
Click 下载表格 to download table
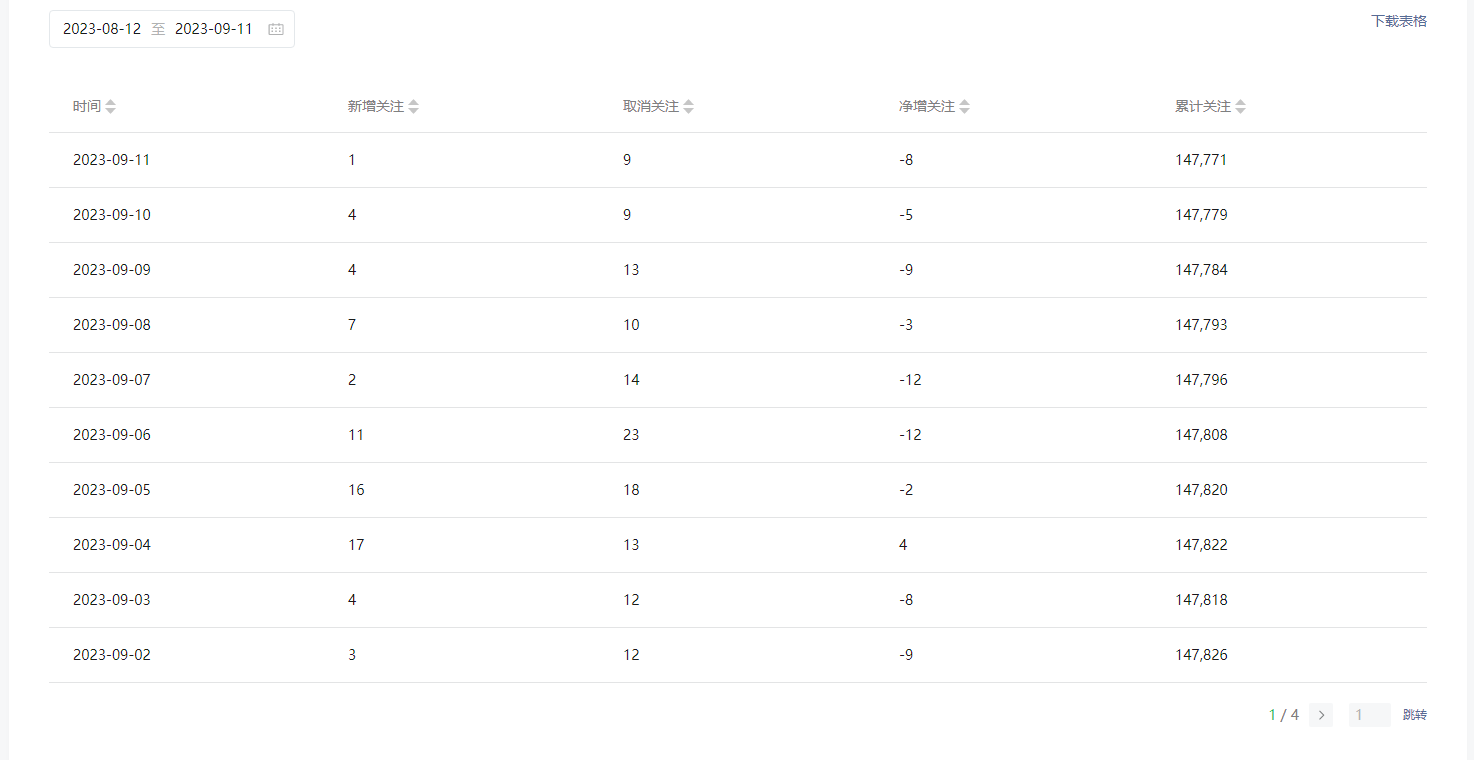click(1398, 21)
